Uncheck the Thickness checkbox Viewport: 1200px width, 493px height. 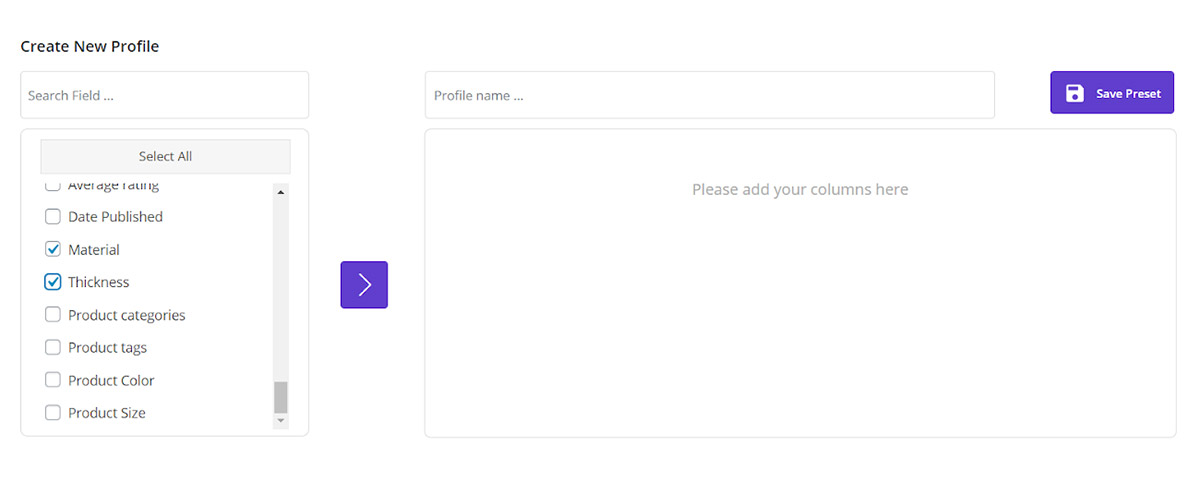[53, 282]
